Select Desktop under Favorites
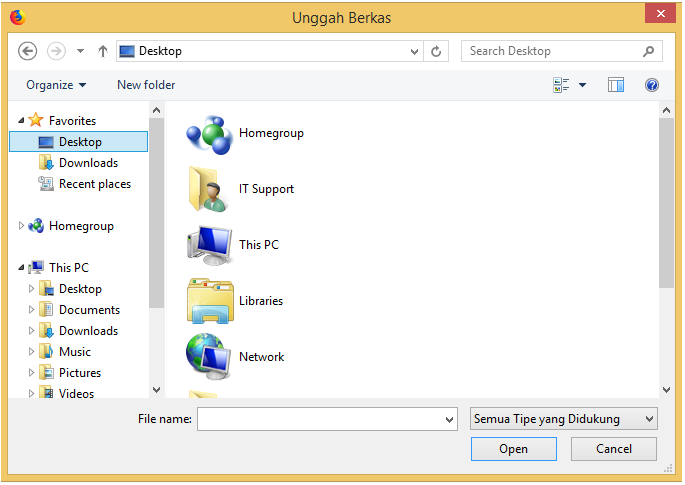 coord(79,142)
